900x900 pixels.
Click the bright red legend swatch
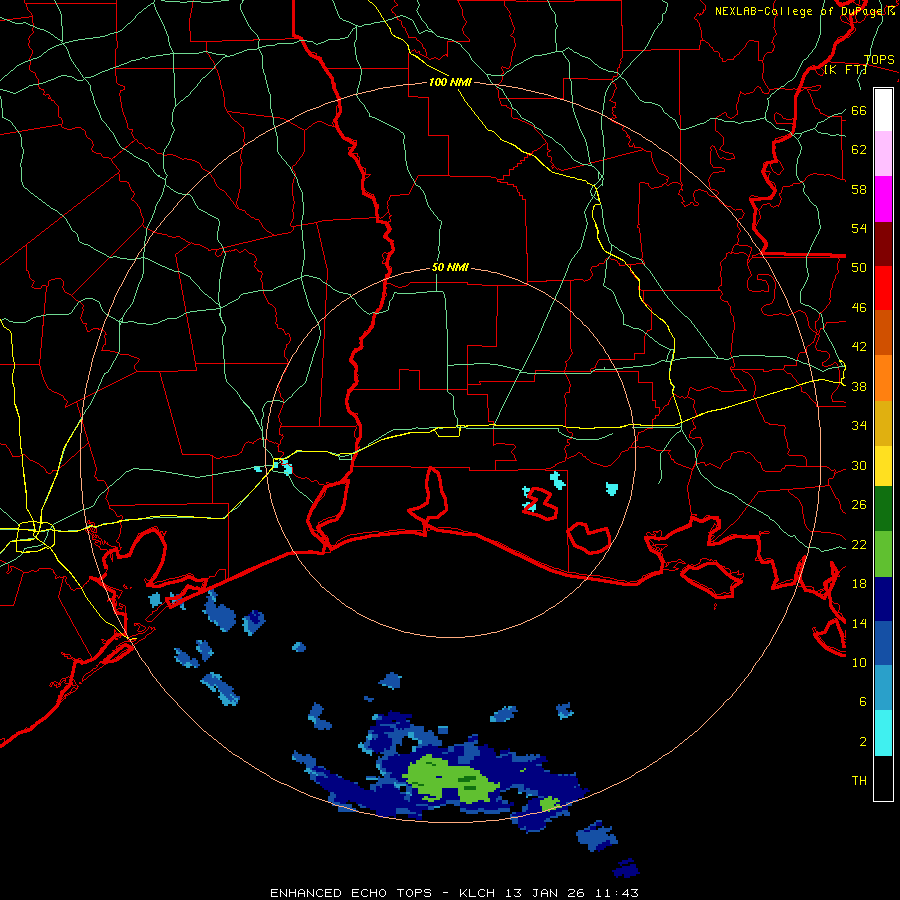[883, 288]
